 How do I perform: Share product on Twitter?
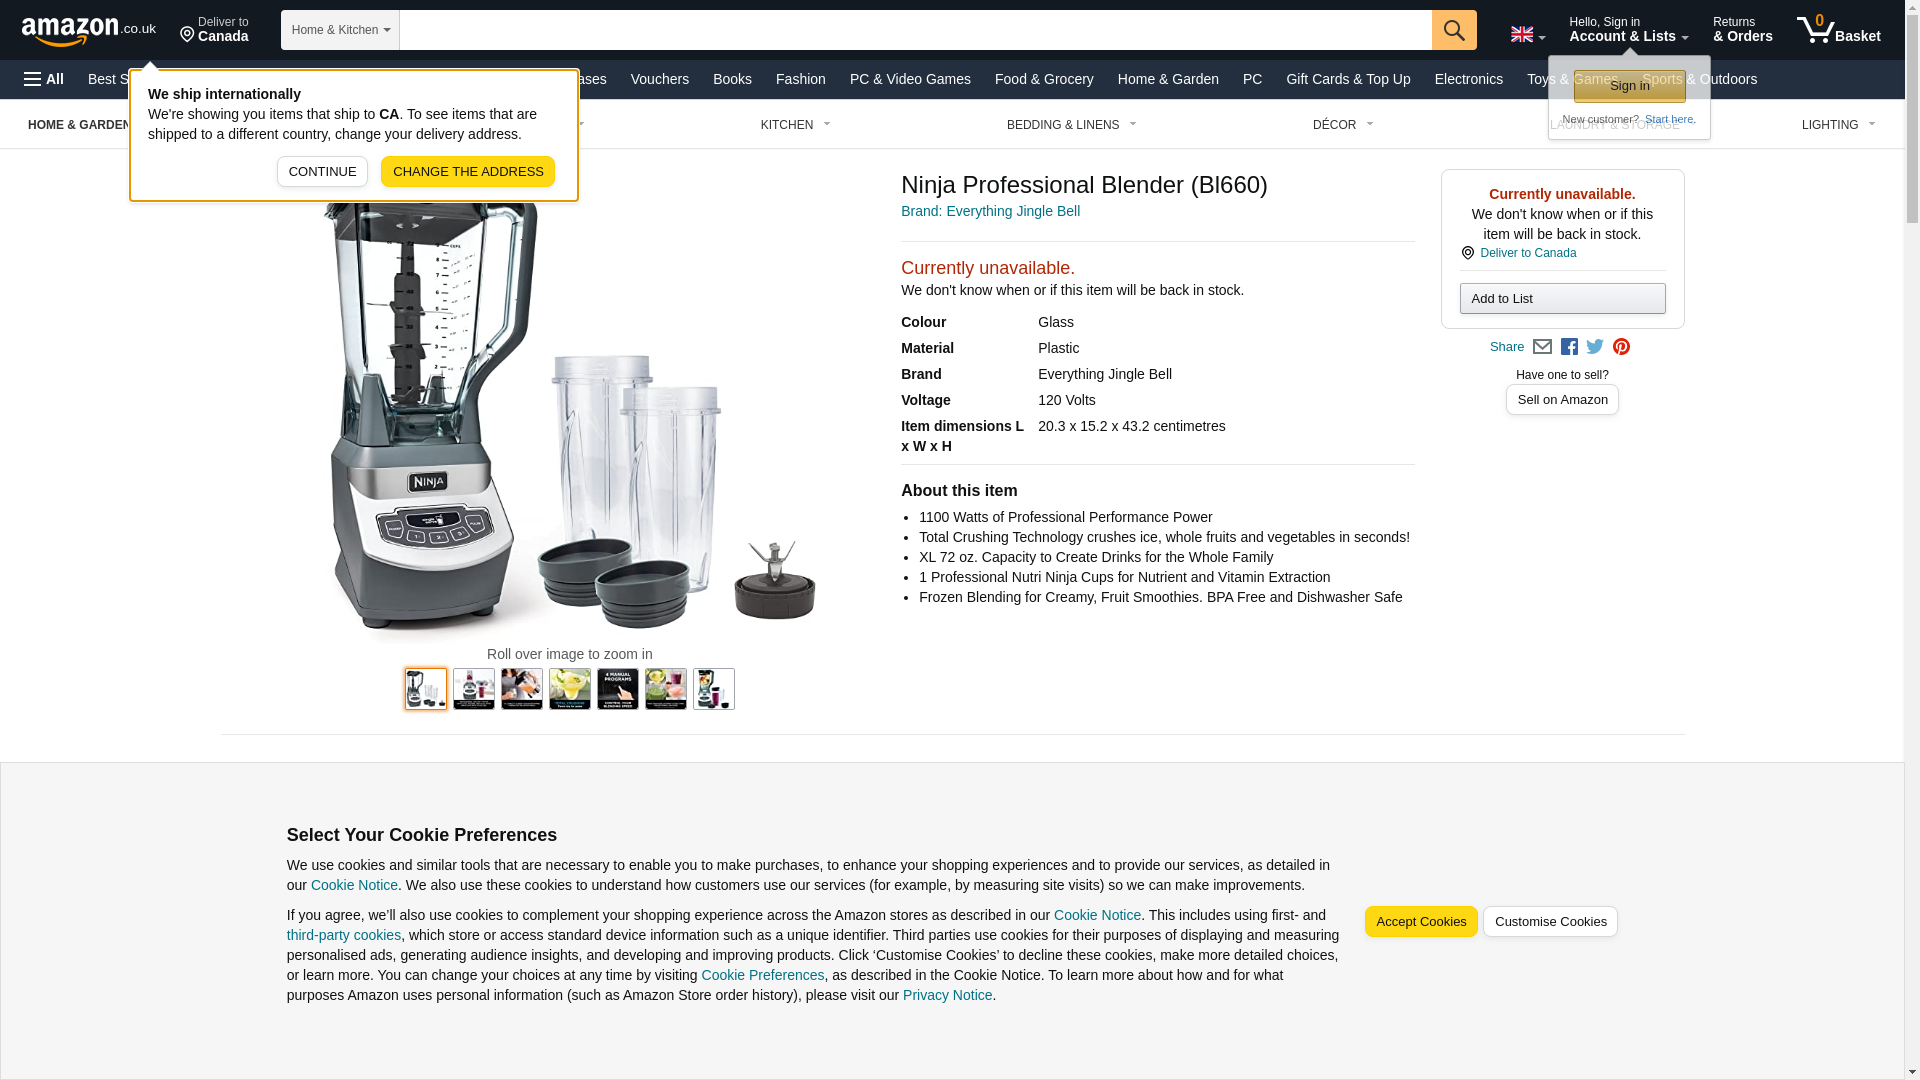(x=1595, y=347)
